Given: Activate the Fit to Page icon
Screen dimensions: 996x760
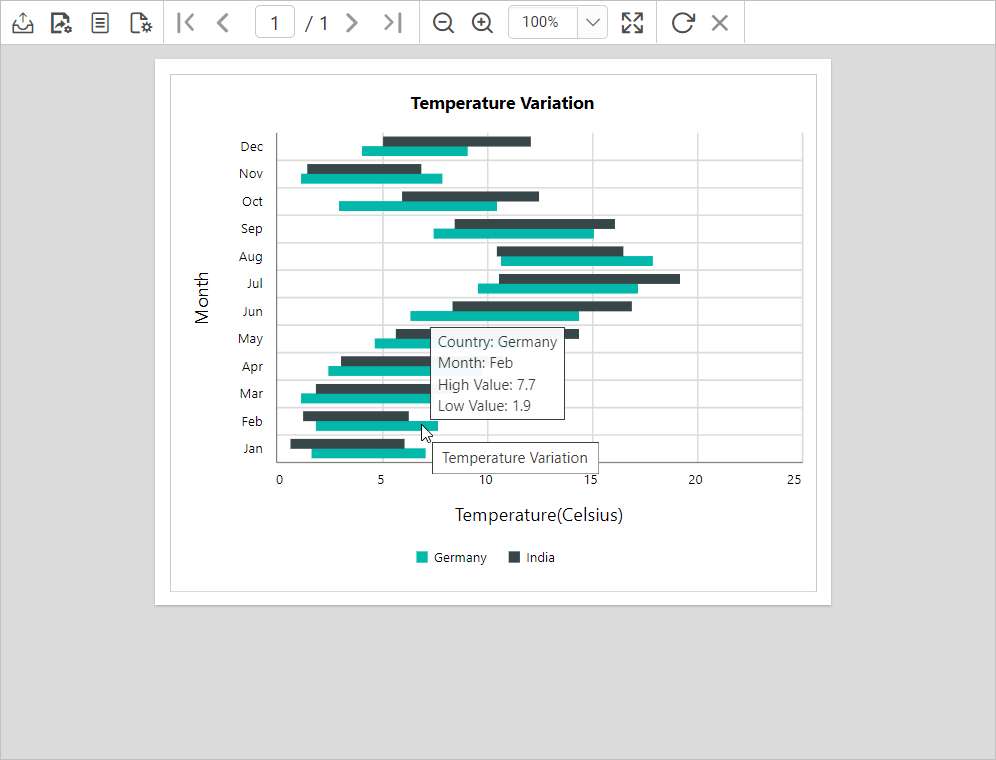Looking at the screenshot, I should 632,22.
